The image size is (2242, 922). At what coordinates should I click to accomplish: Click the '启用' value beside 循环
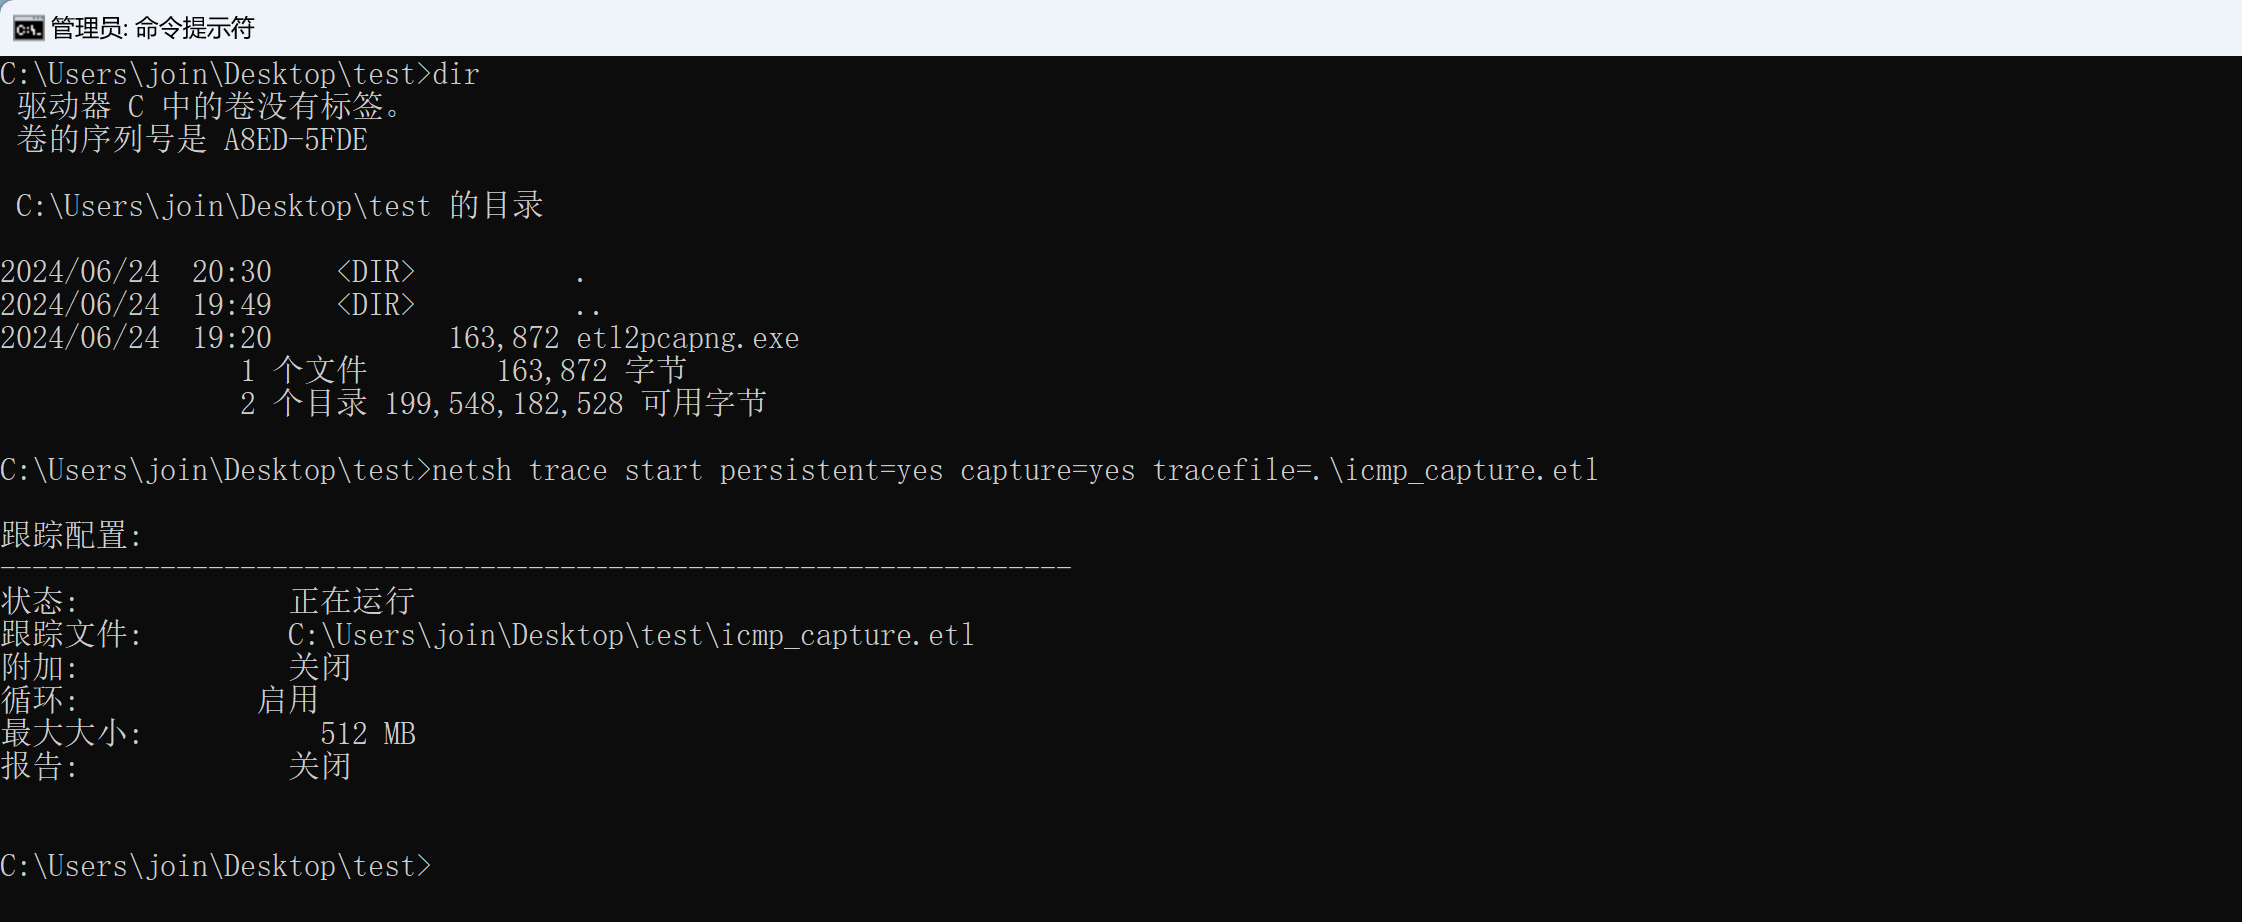click(x=288, y=700)
